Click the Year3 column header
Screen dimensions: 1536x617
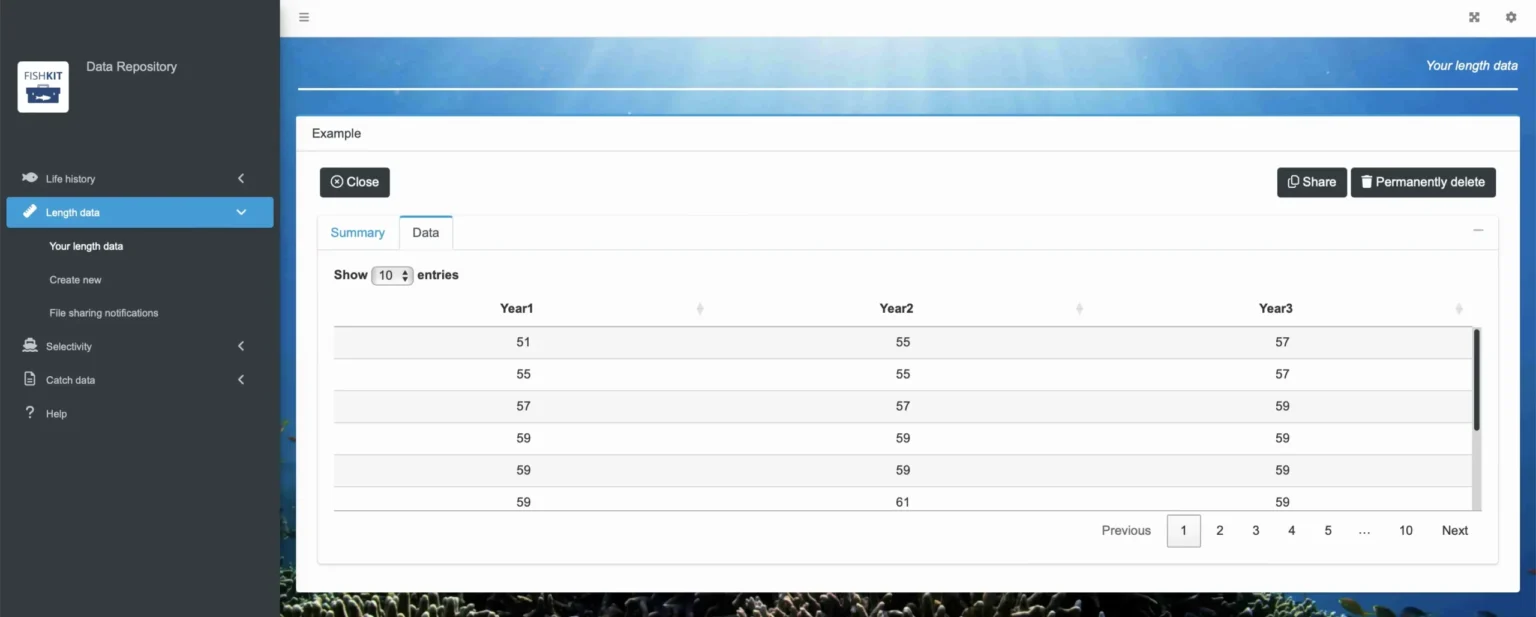1278,309
